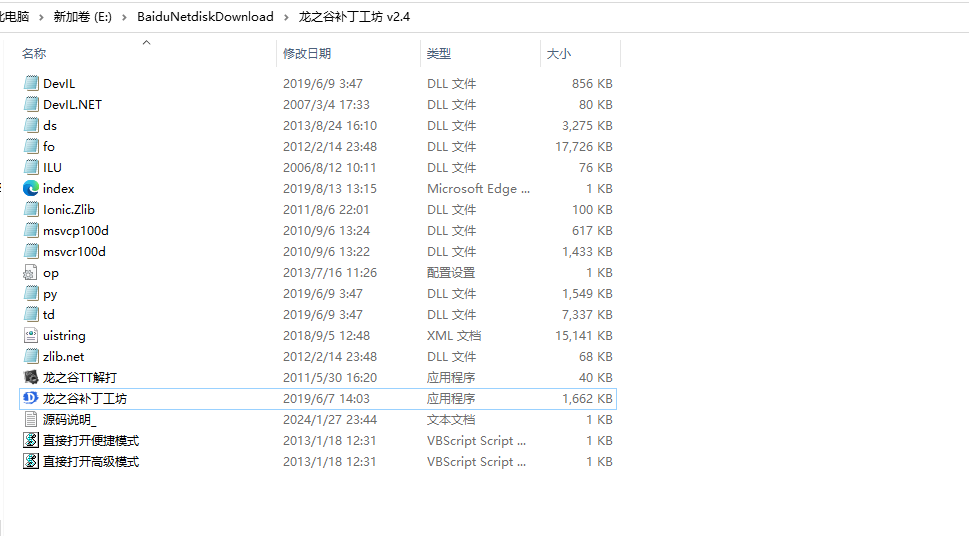Viewport: 969px width, 536px height.
Task: Click the file name 龙之谷TT解打
Action: click(x=80, y=378)
